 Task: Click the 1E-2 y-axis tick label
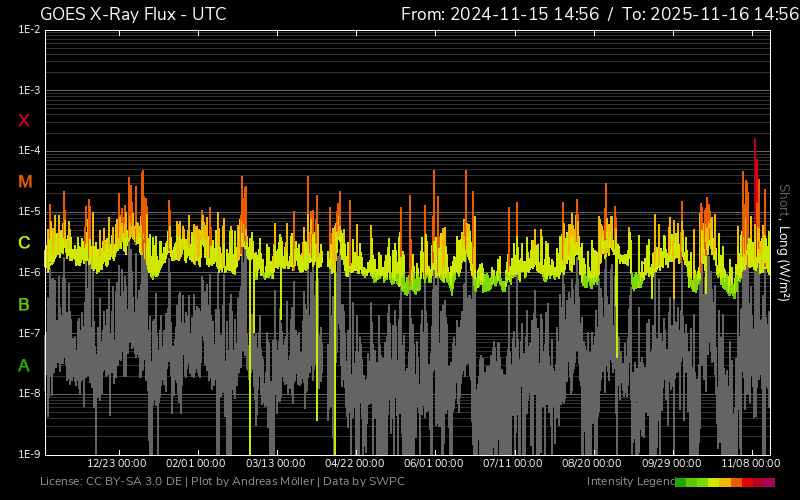30,30
